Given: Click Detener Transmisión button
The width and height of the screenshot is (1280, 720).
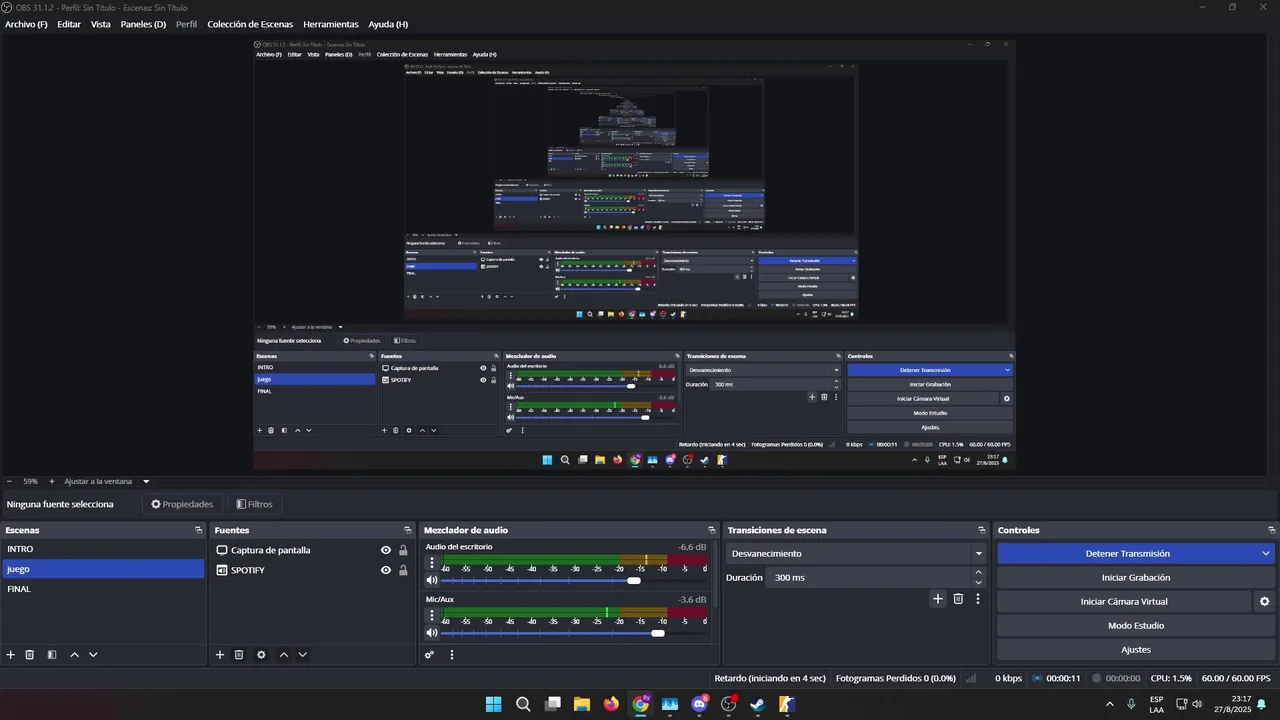Looking at the screenshot, I should coord(1127,554).
